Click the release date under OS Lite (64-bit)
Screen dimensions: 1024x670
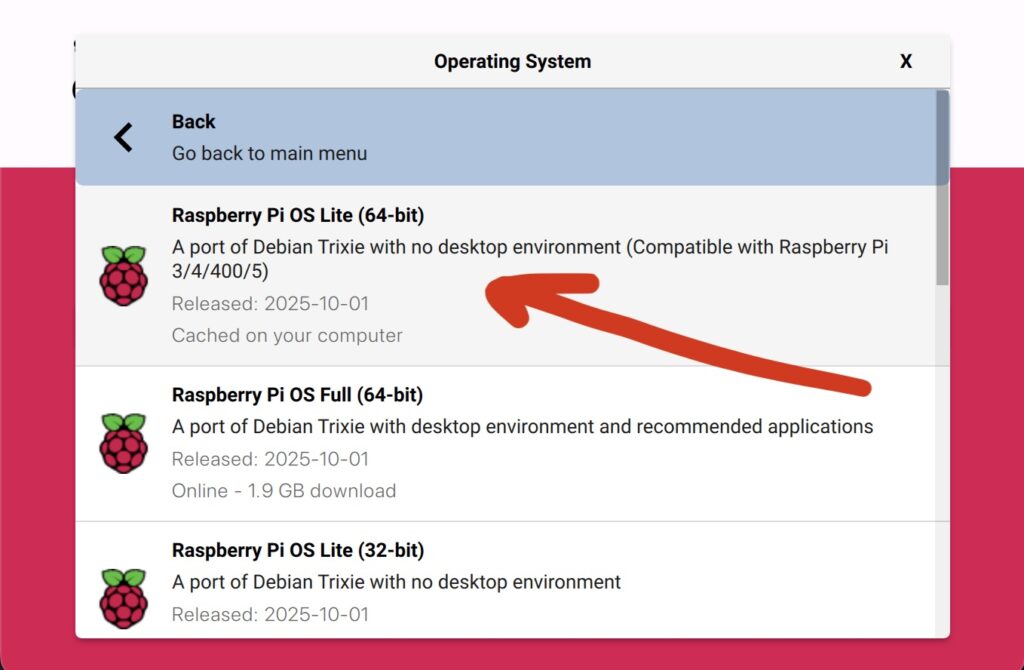[x=270, y=304]
